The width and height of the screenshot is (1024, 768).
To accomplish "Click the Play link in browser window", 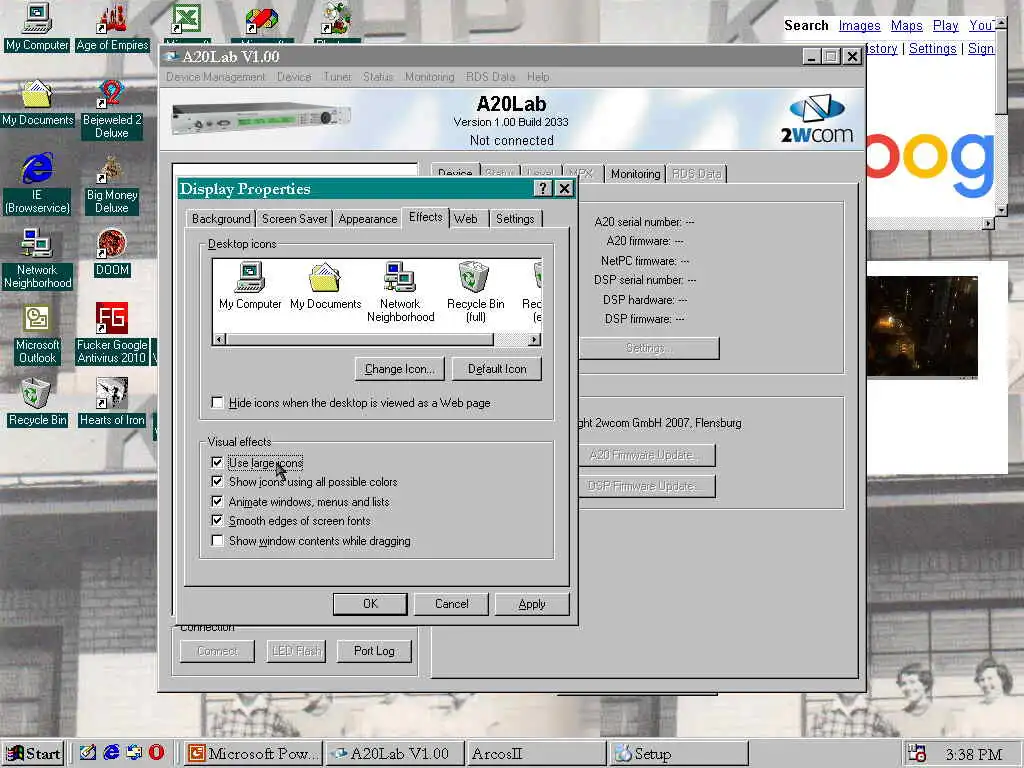I will point(946,25).
